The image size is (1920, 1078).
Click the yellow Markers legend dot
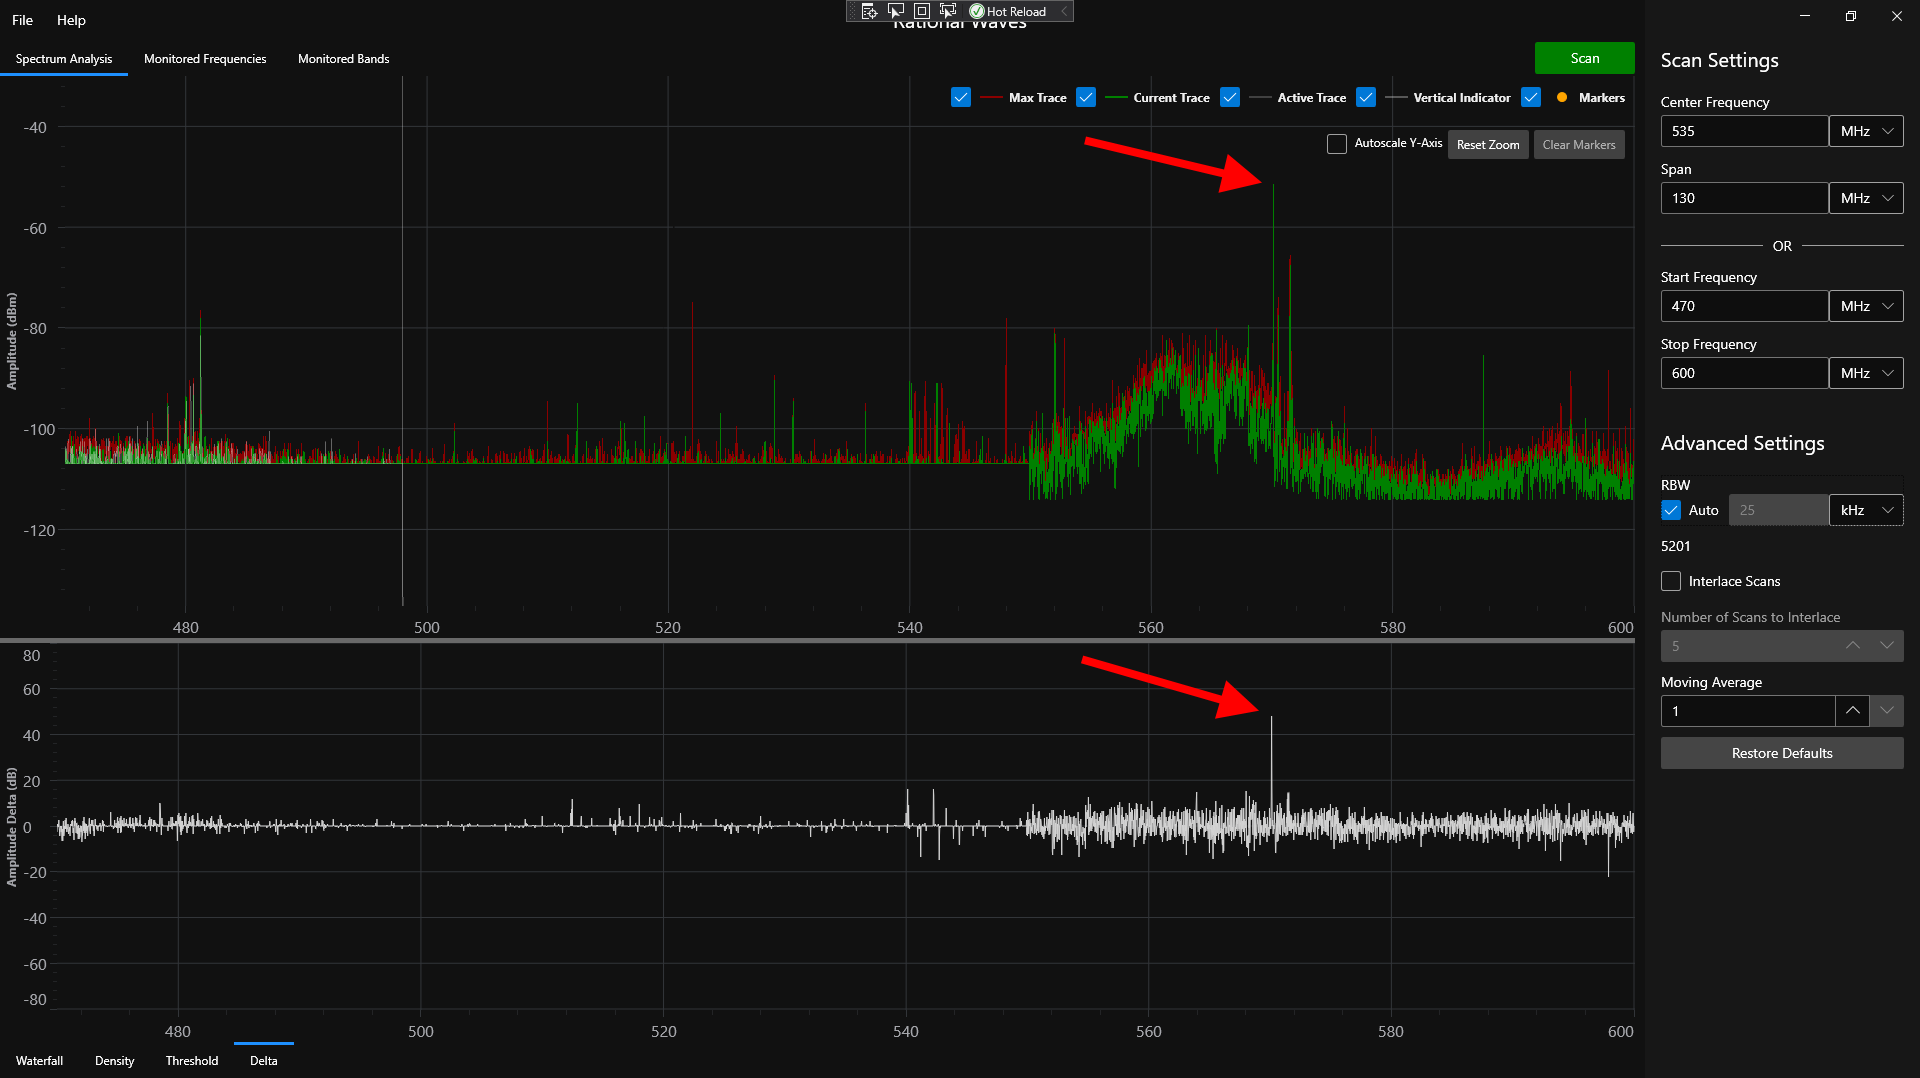pyautogui.click(x=1563, y=97)
